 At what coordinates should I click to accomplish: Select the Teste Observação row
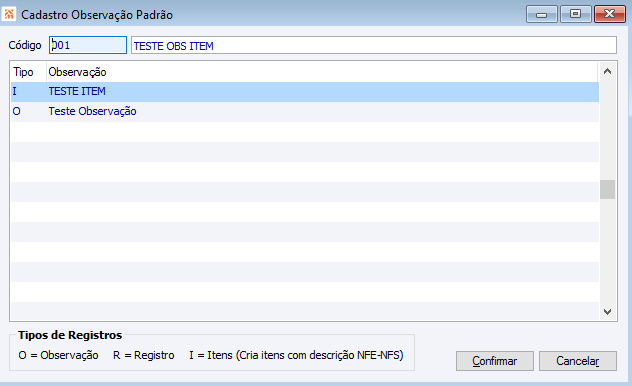pos(305,112)
